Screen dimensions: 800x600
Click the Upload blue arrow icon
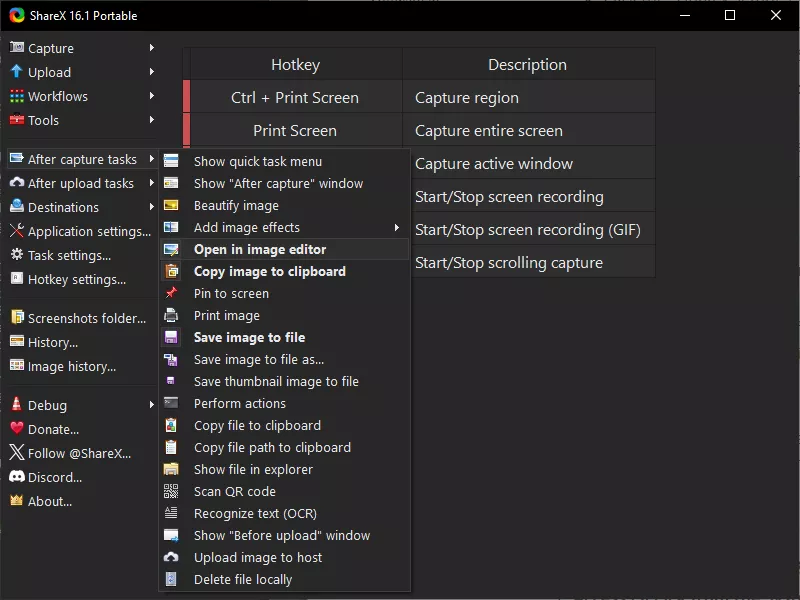[x=17, y=71]
